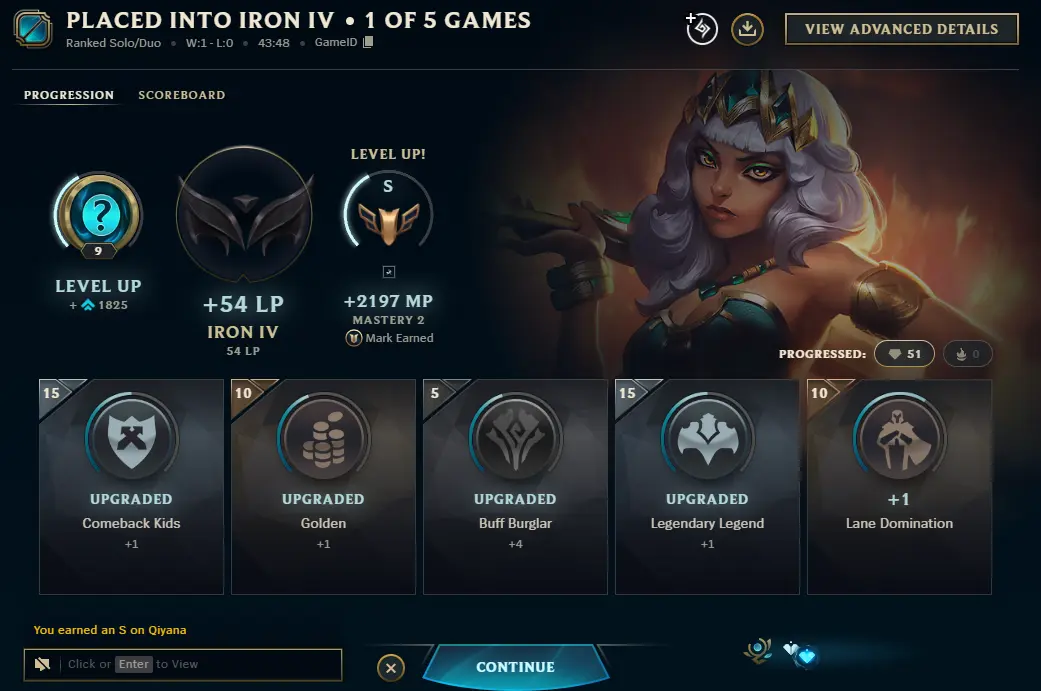Toggle the progressed crystal 51 filter
This screenshot has height=691, width=1041.
[904, 354]
